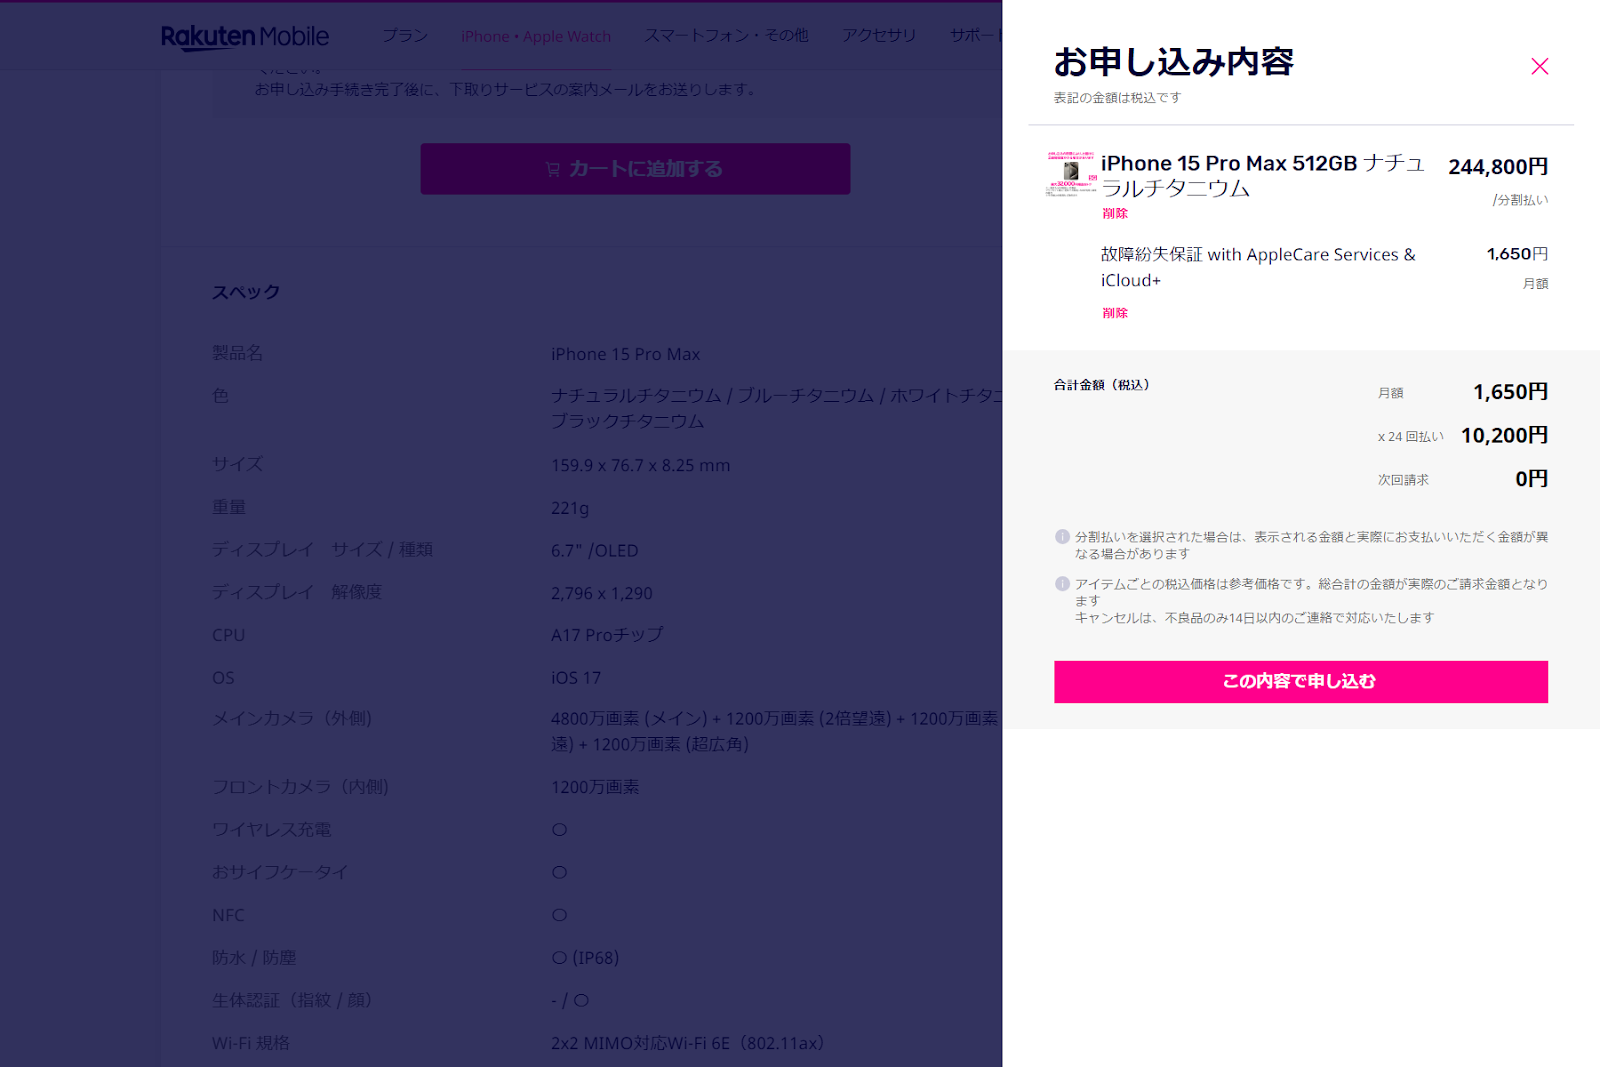Screen dimensions: 1600x1067
Task: Click the info icon beside 分割払い notice
Action: pos(1062,537)
